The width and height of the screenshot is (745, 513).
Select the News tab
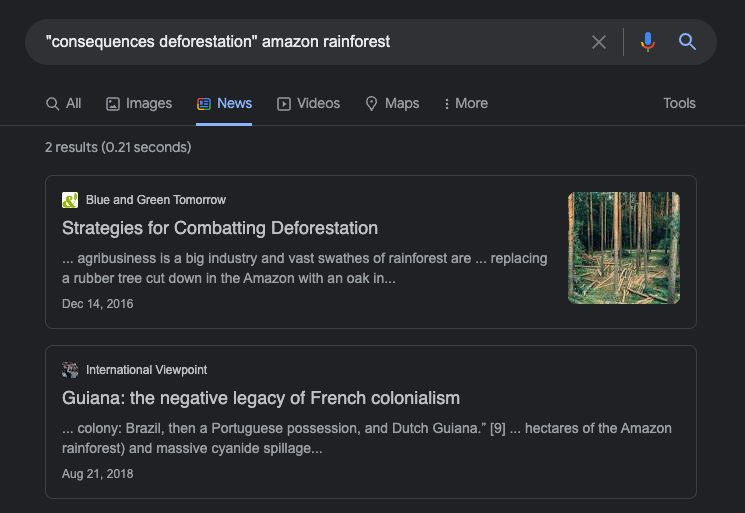(224, 103)
